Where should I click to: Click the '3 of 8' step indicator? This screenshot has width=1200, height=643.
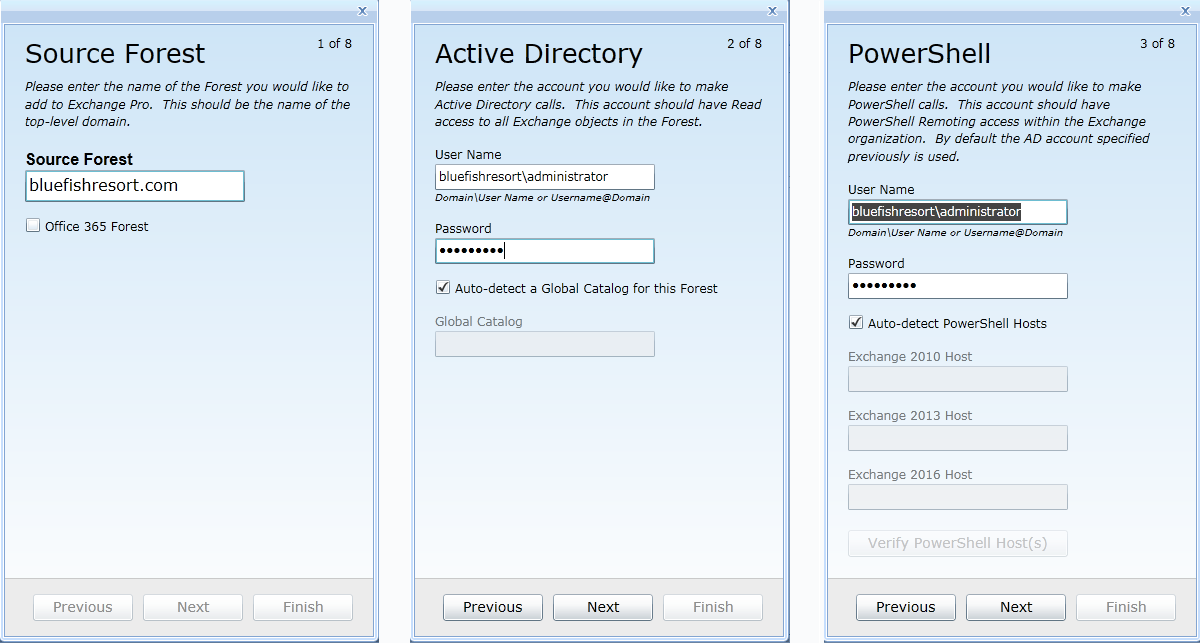tap(1157, 44)
